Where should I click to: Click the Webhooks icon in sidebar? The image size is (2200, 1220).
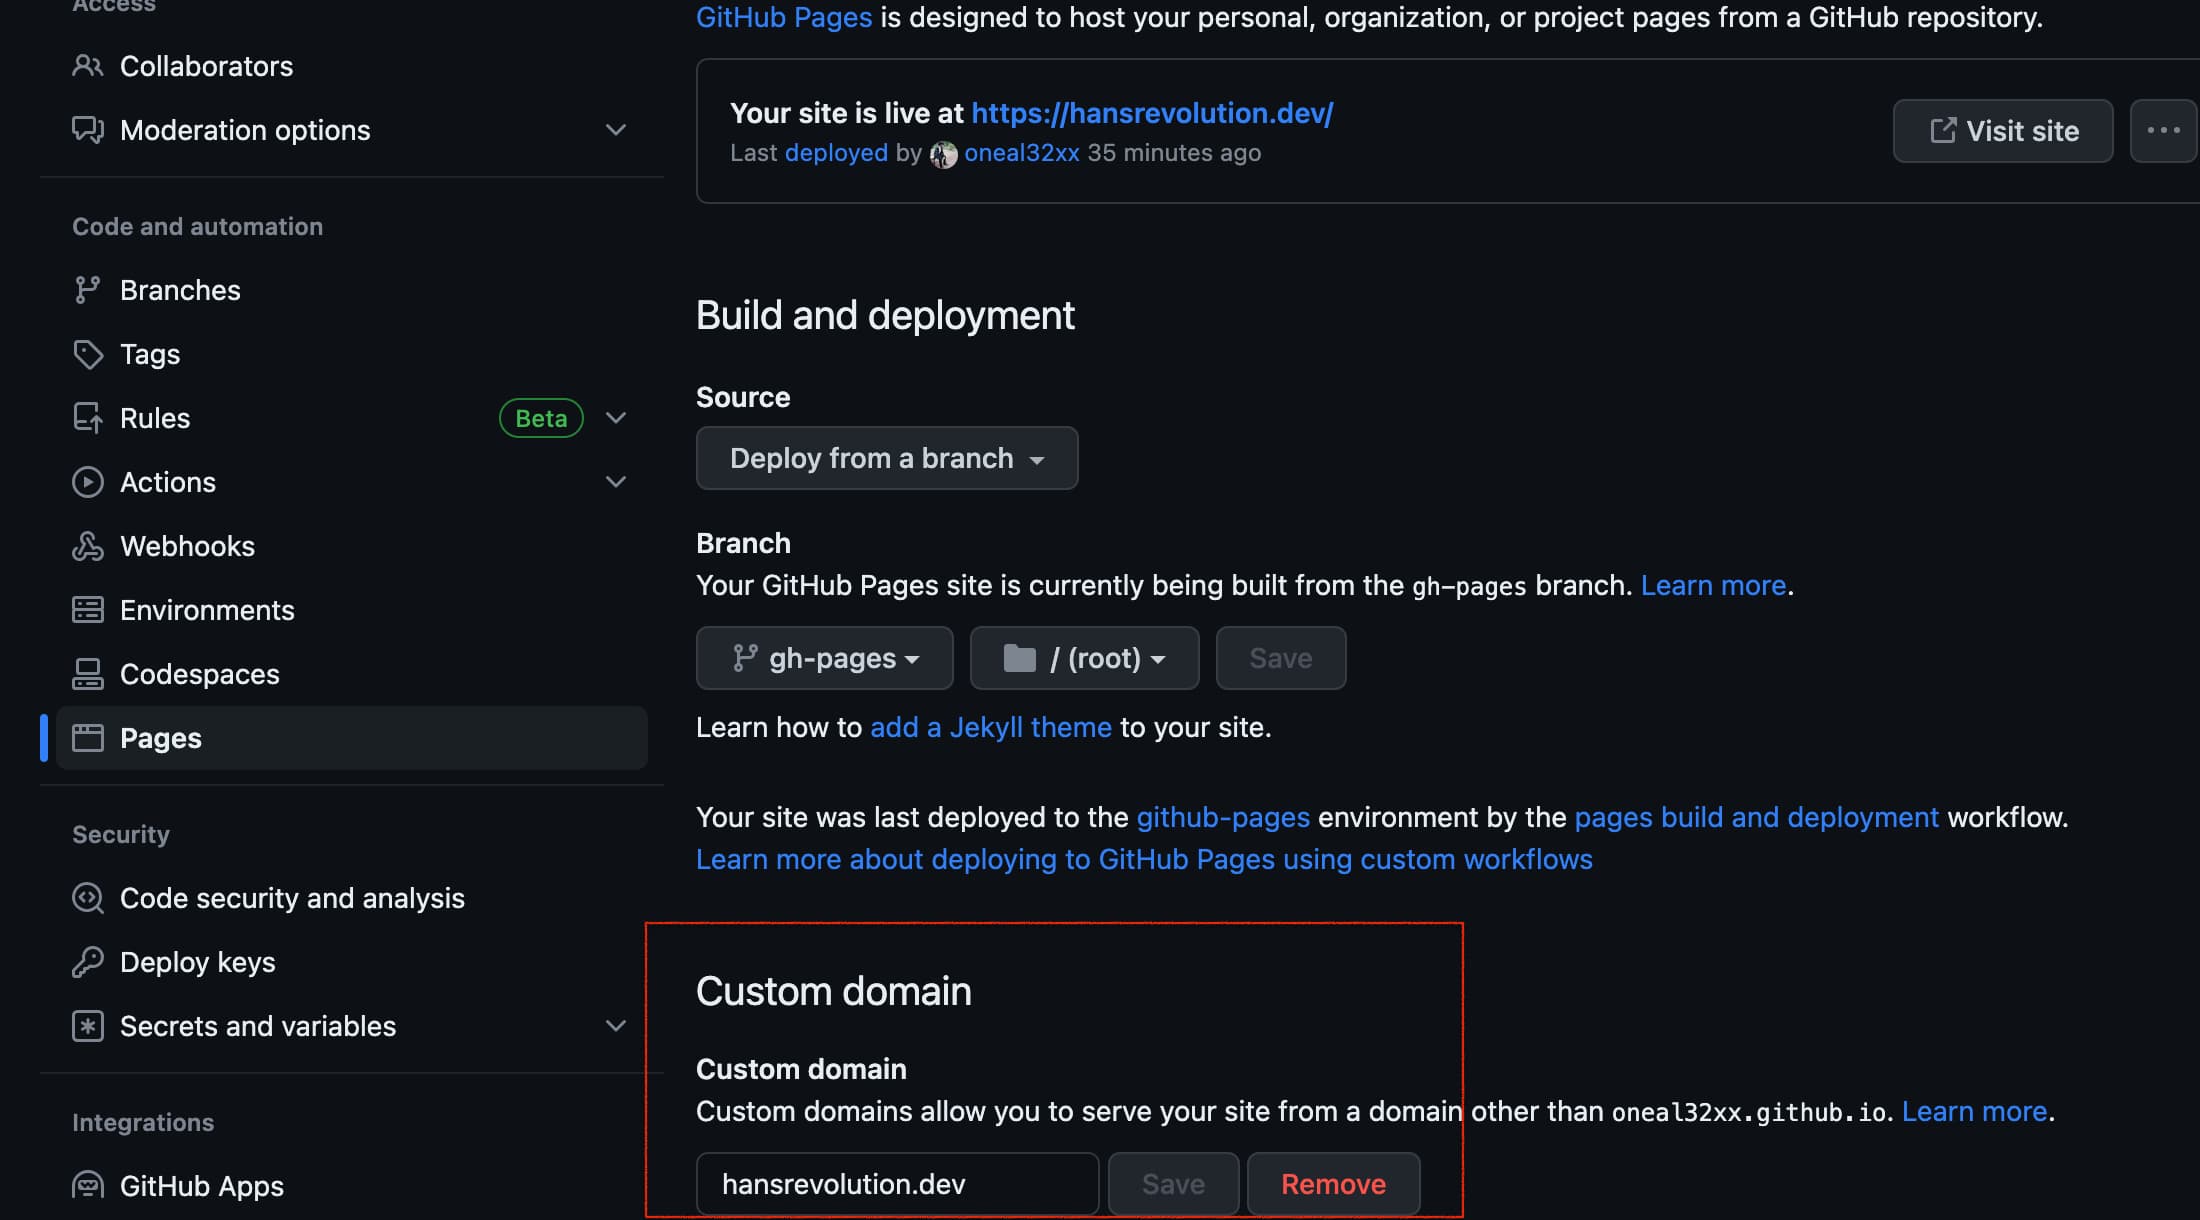88,546
